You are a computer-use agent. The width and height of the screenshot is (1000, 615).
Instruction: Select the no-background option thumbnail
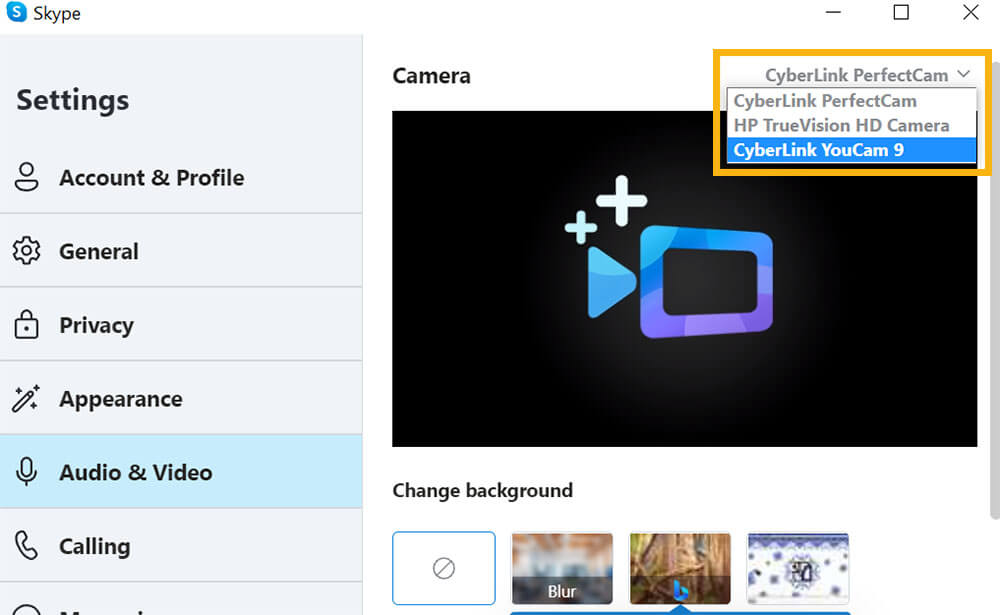pyautogui.click(x=444, y=568)
